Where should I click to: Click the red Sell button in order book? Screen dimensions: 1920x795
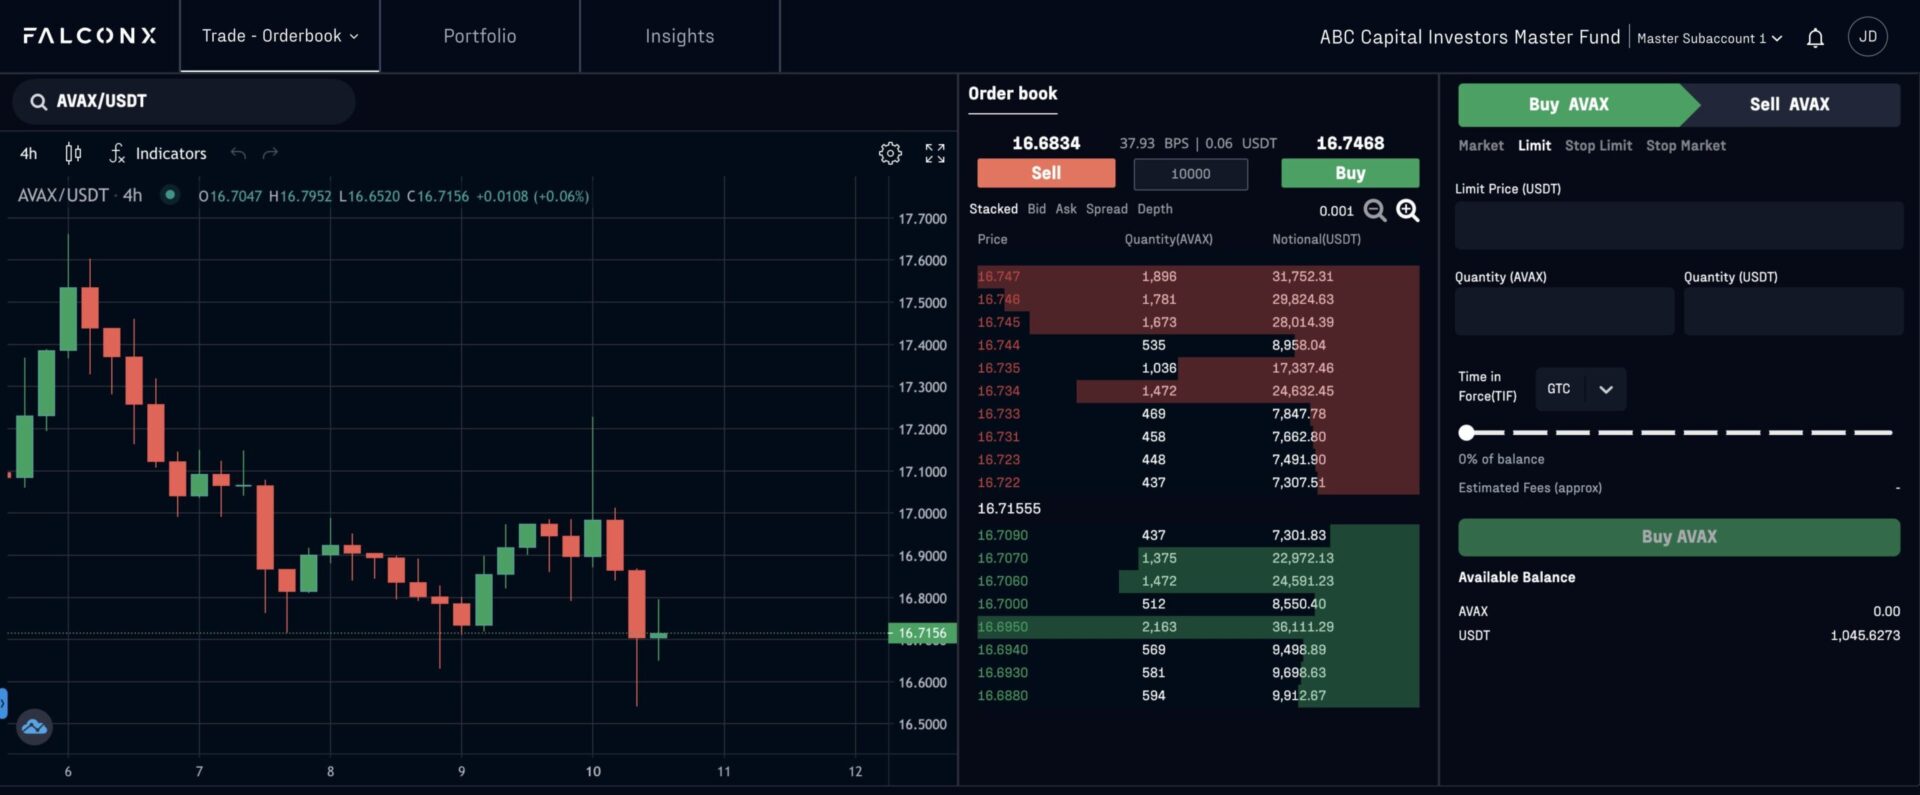tap(1046, 173)
